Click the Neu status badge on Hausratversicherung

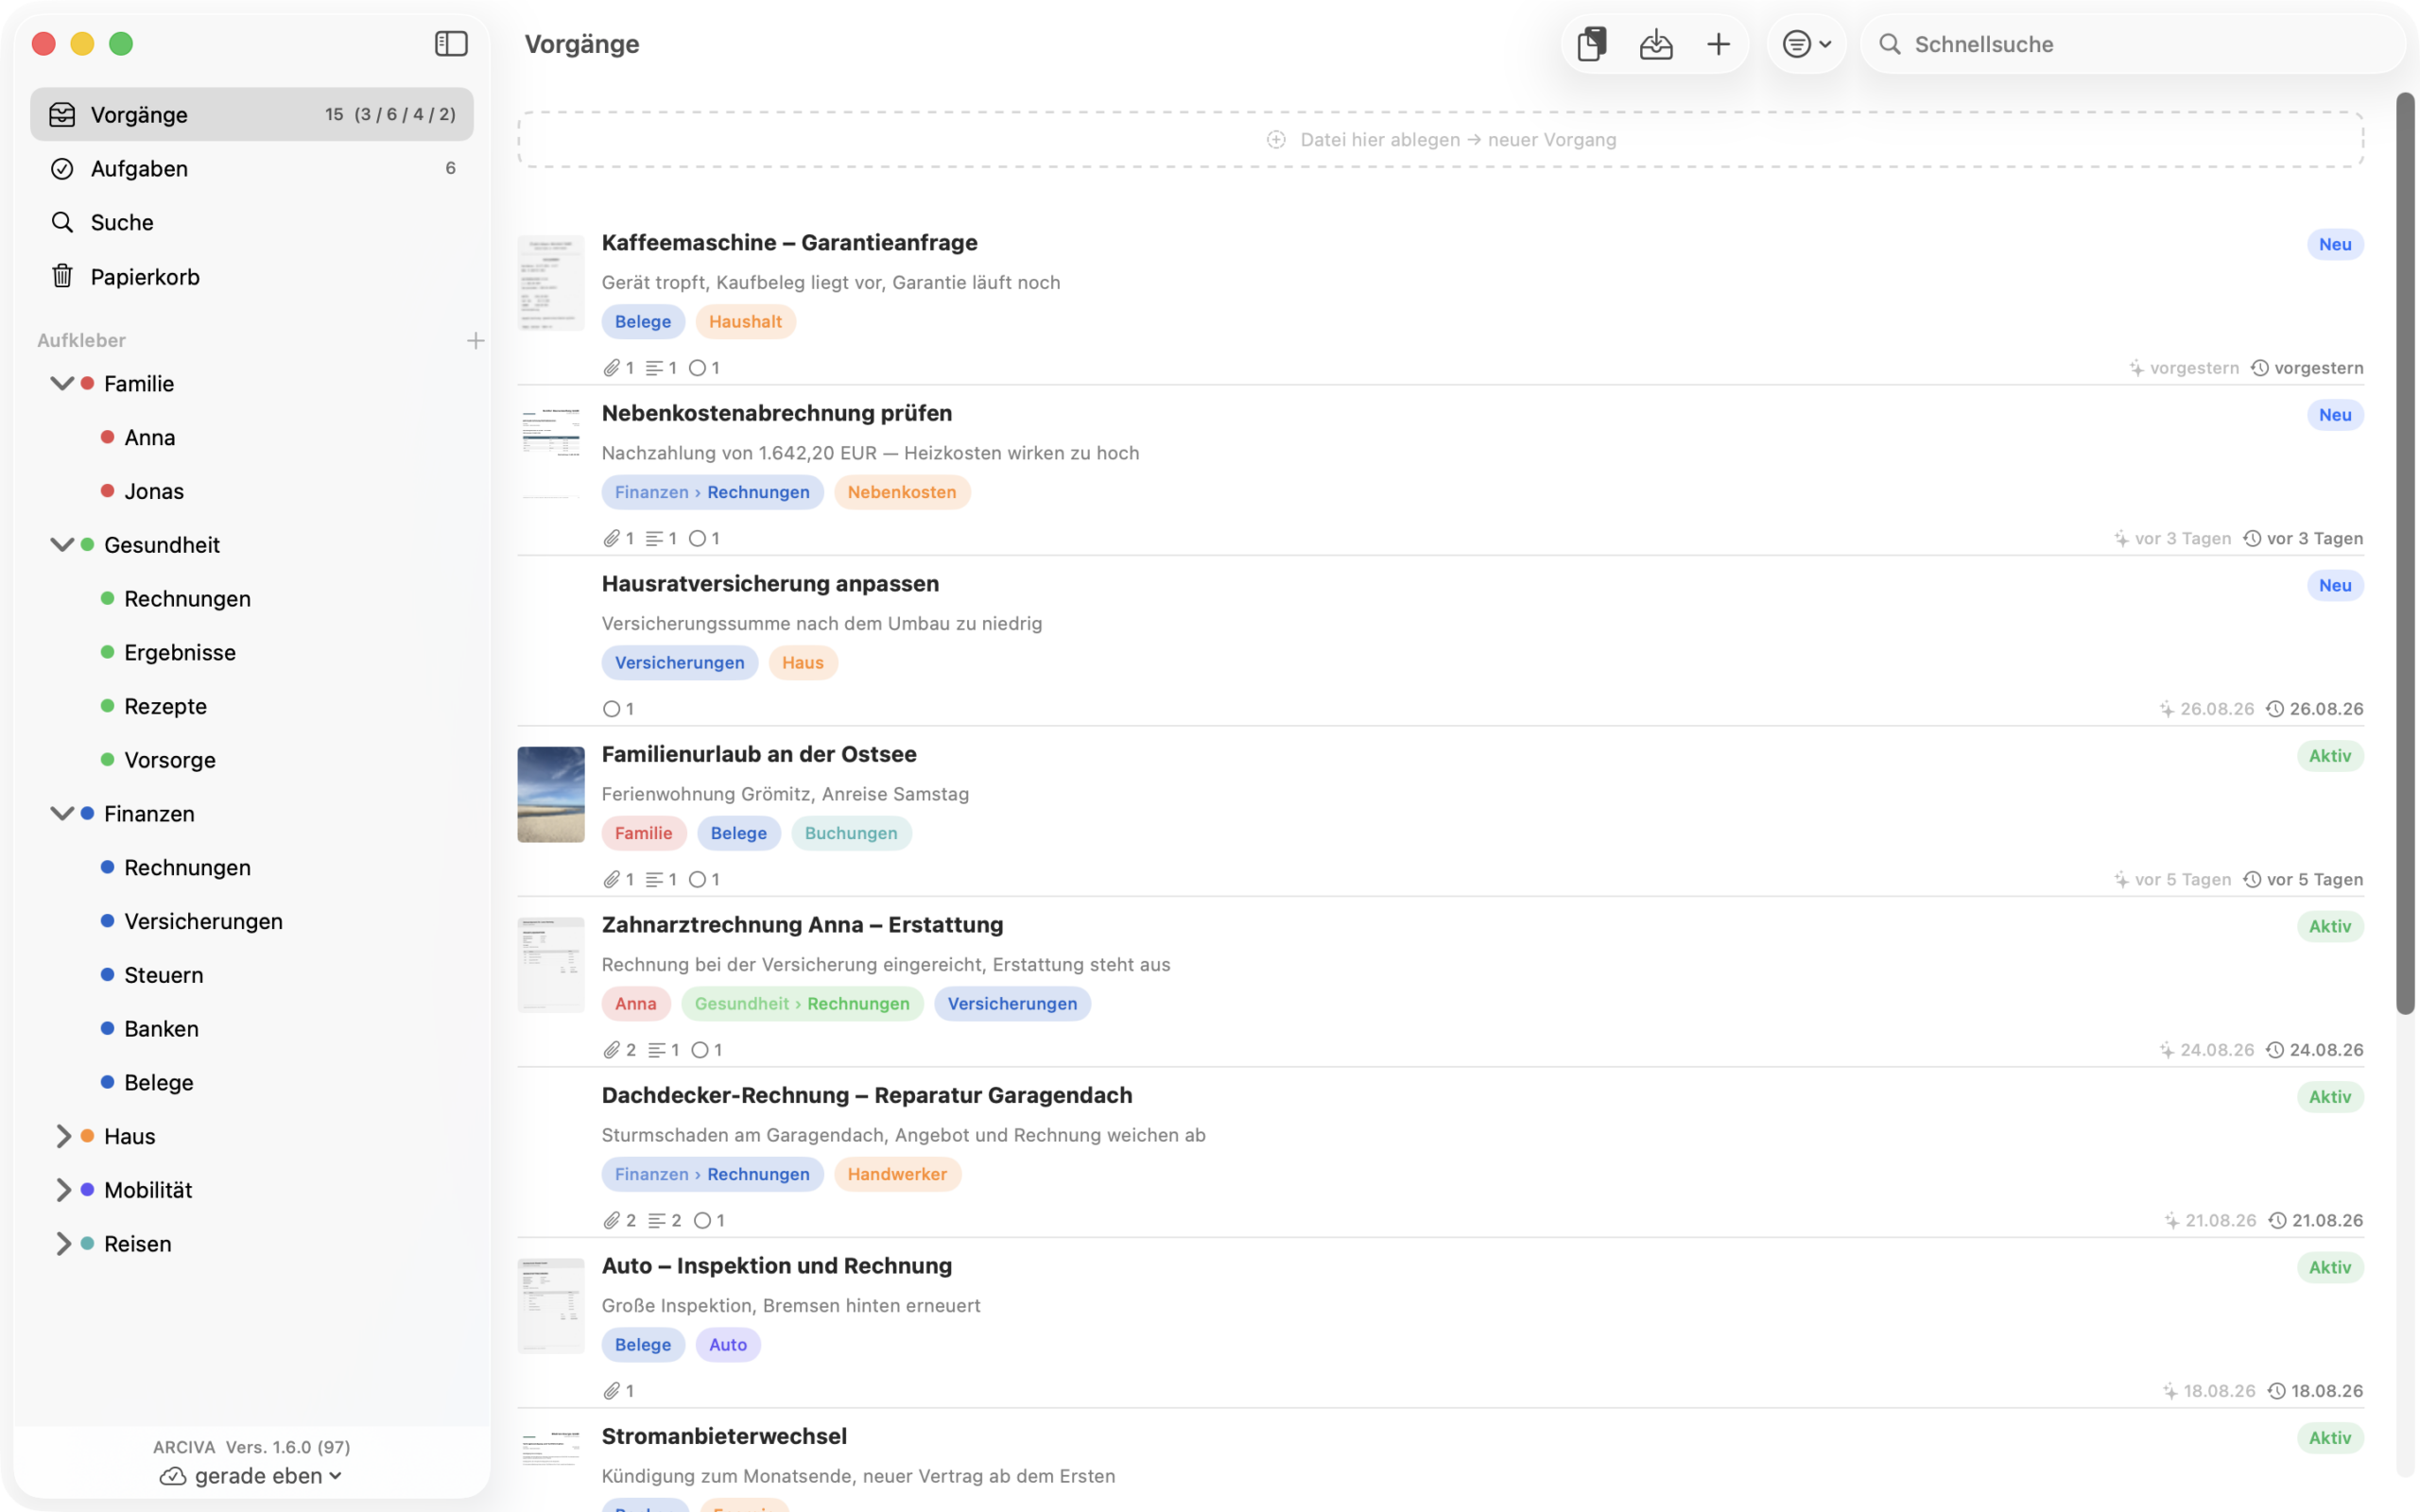coord(2335,586)
